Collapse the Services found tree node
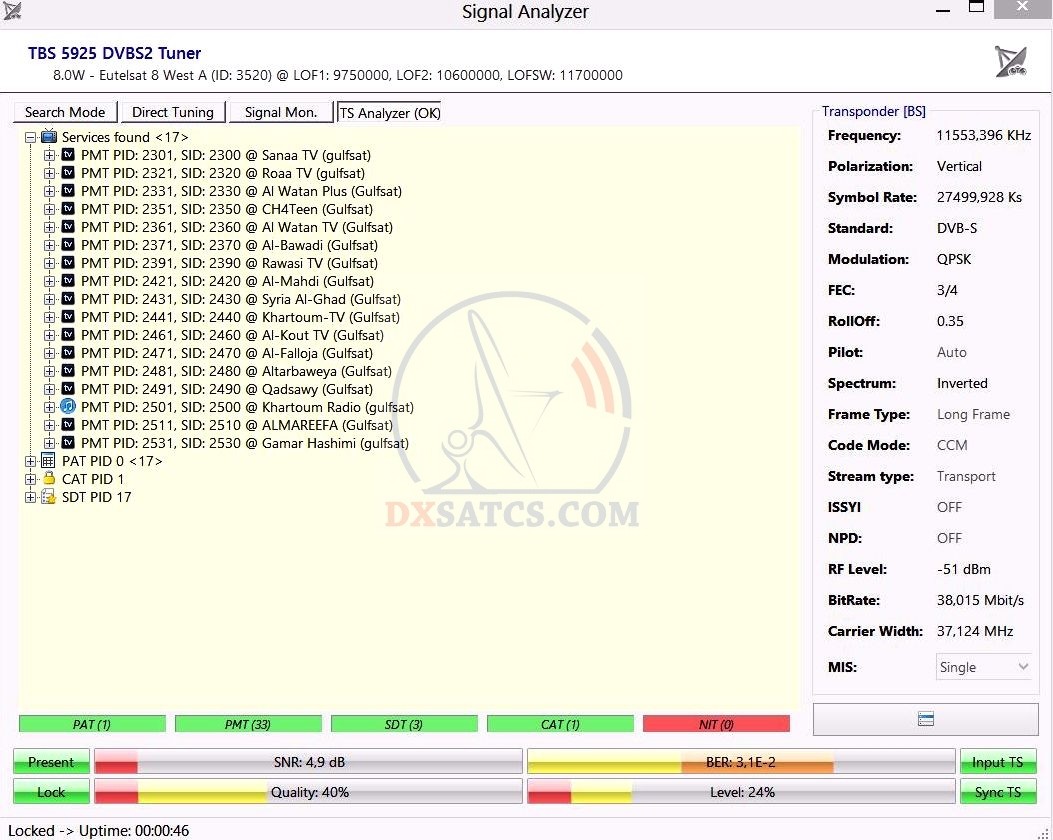 coord(30,137)
